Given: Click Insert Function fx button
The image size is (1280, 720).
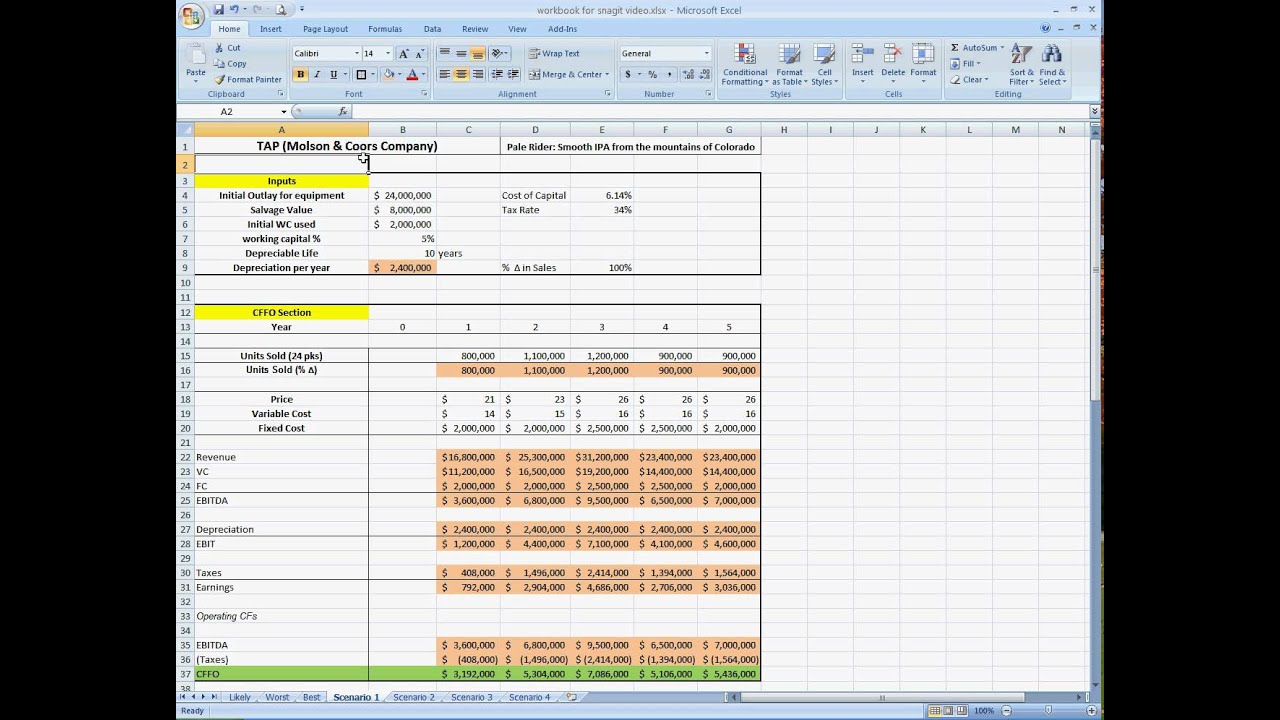Looking at the screenshot, I should click(342, 112).
